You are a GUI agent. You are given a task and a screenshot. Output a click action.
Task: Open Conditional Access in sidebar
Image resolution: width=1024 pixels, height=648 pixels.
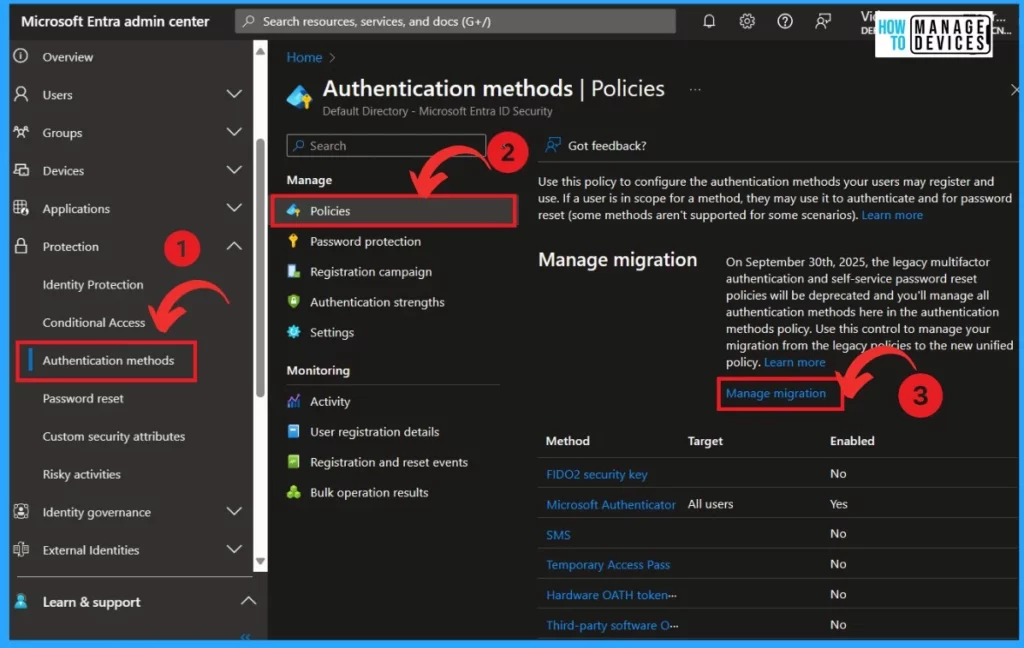[93, 322]
